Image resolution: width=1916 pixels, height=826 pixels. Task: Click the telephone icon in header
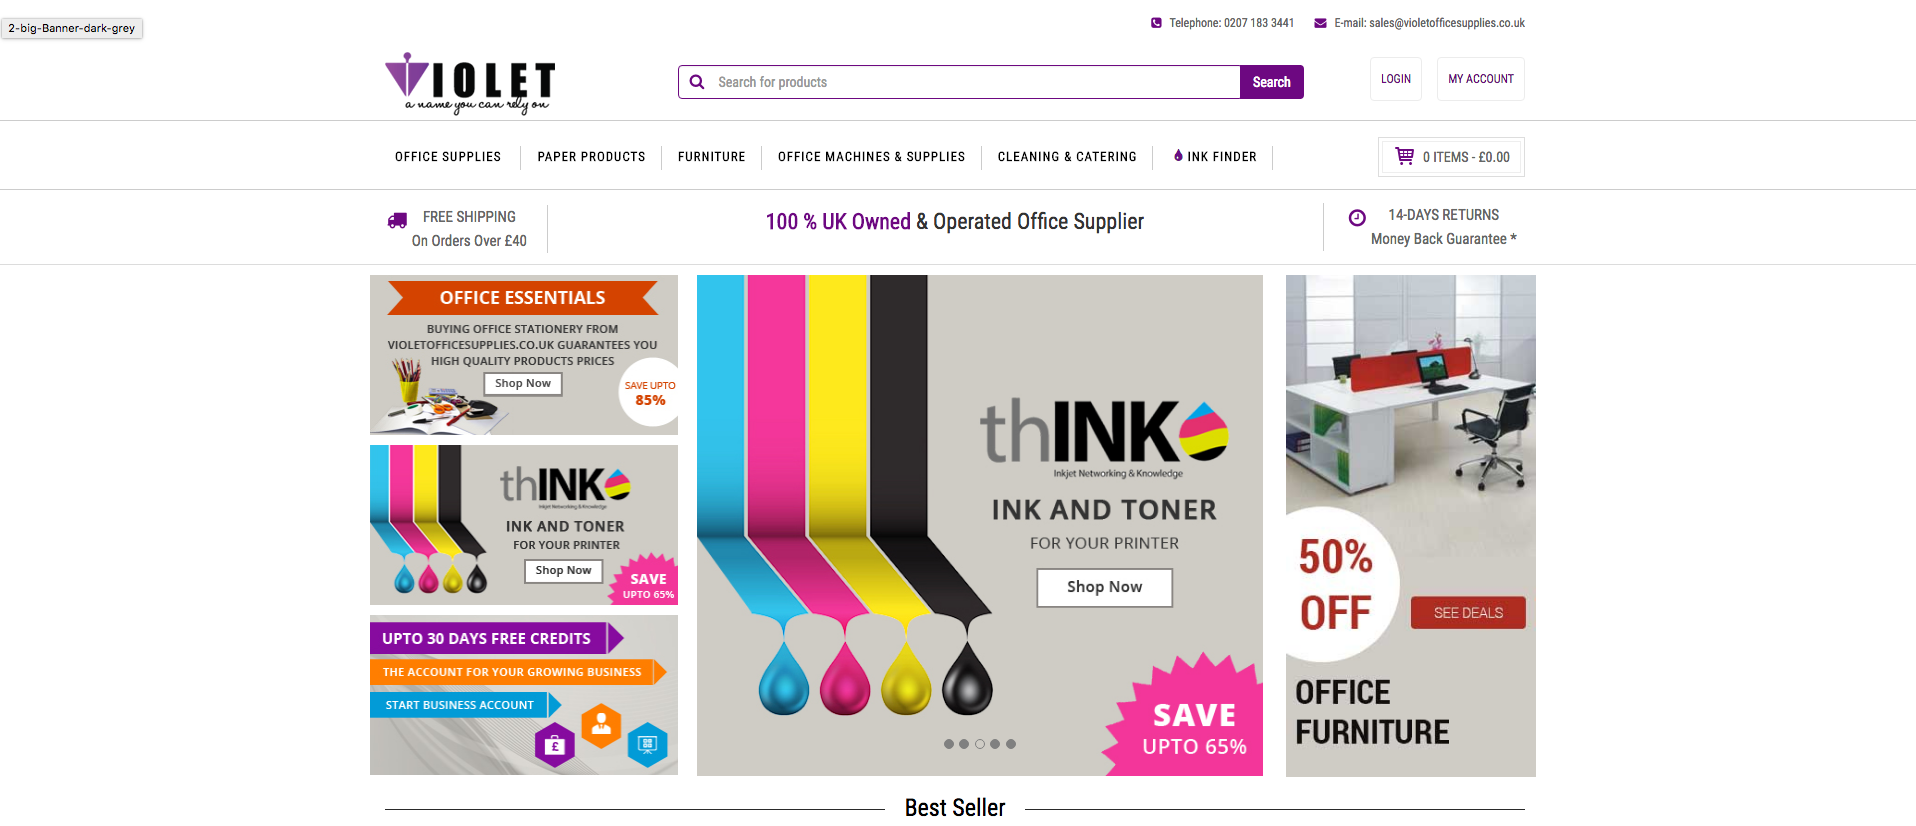pos(1156,23)
